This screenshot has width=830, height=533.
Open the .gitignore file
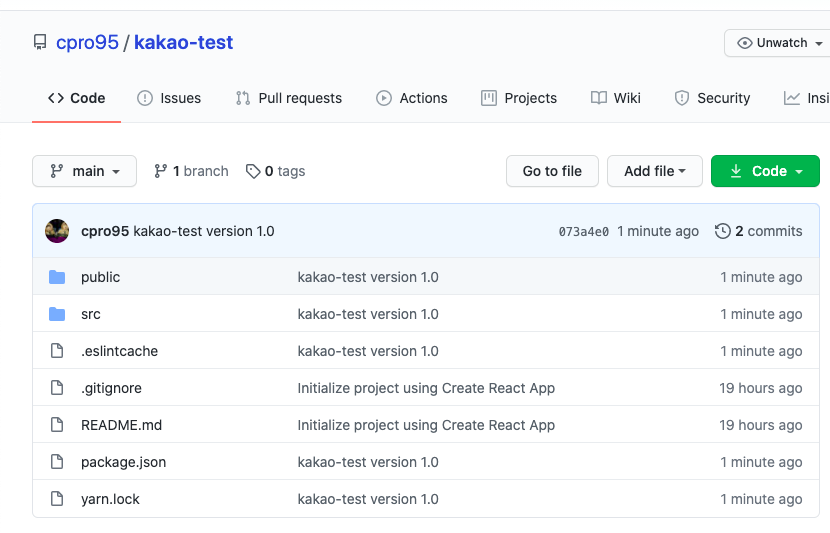click(111, 388)
